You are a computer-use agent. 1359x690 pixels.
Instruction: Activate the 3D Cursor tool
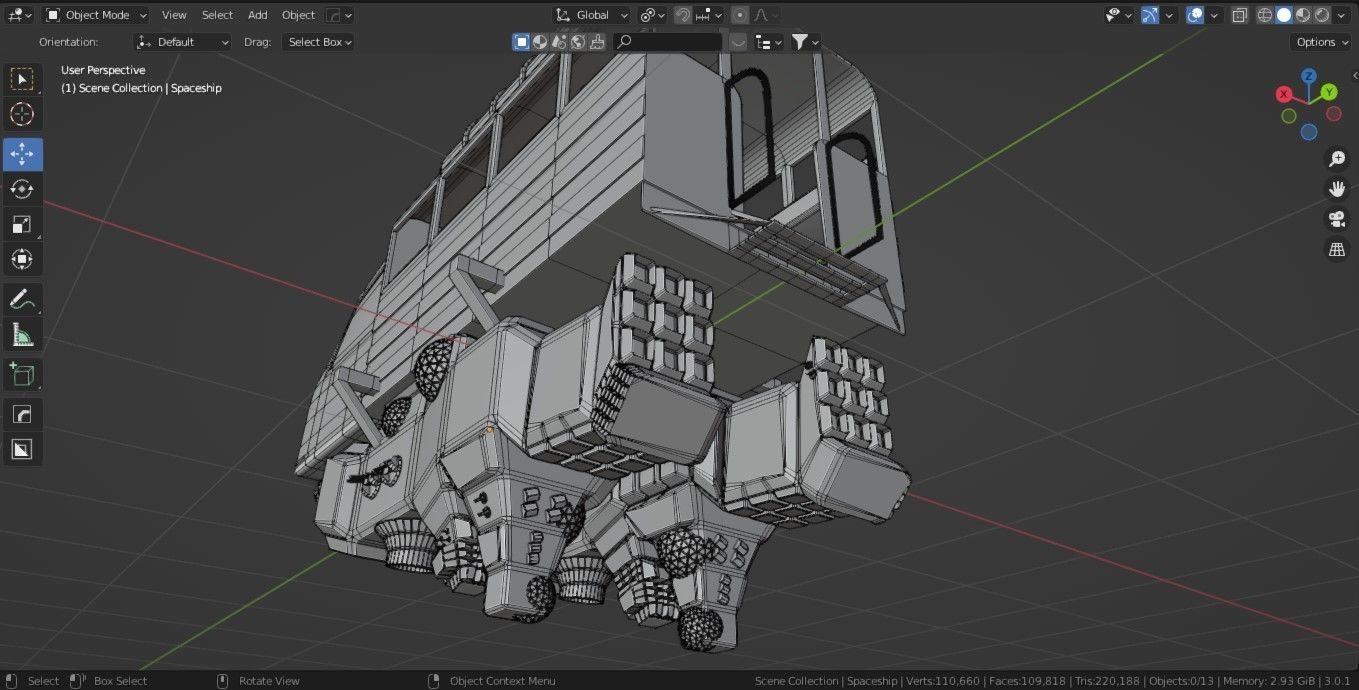coord(22,114)
